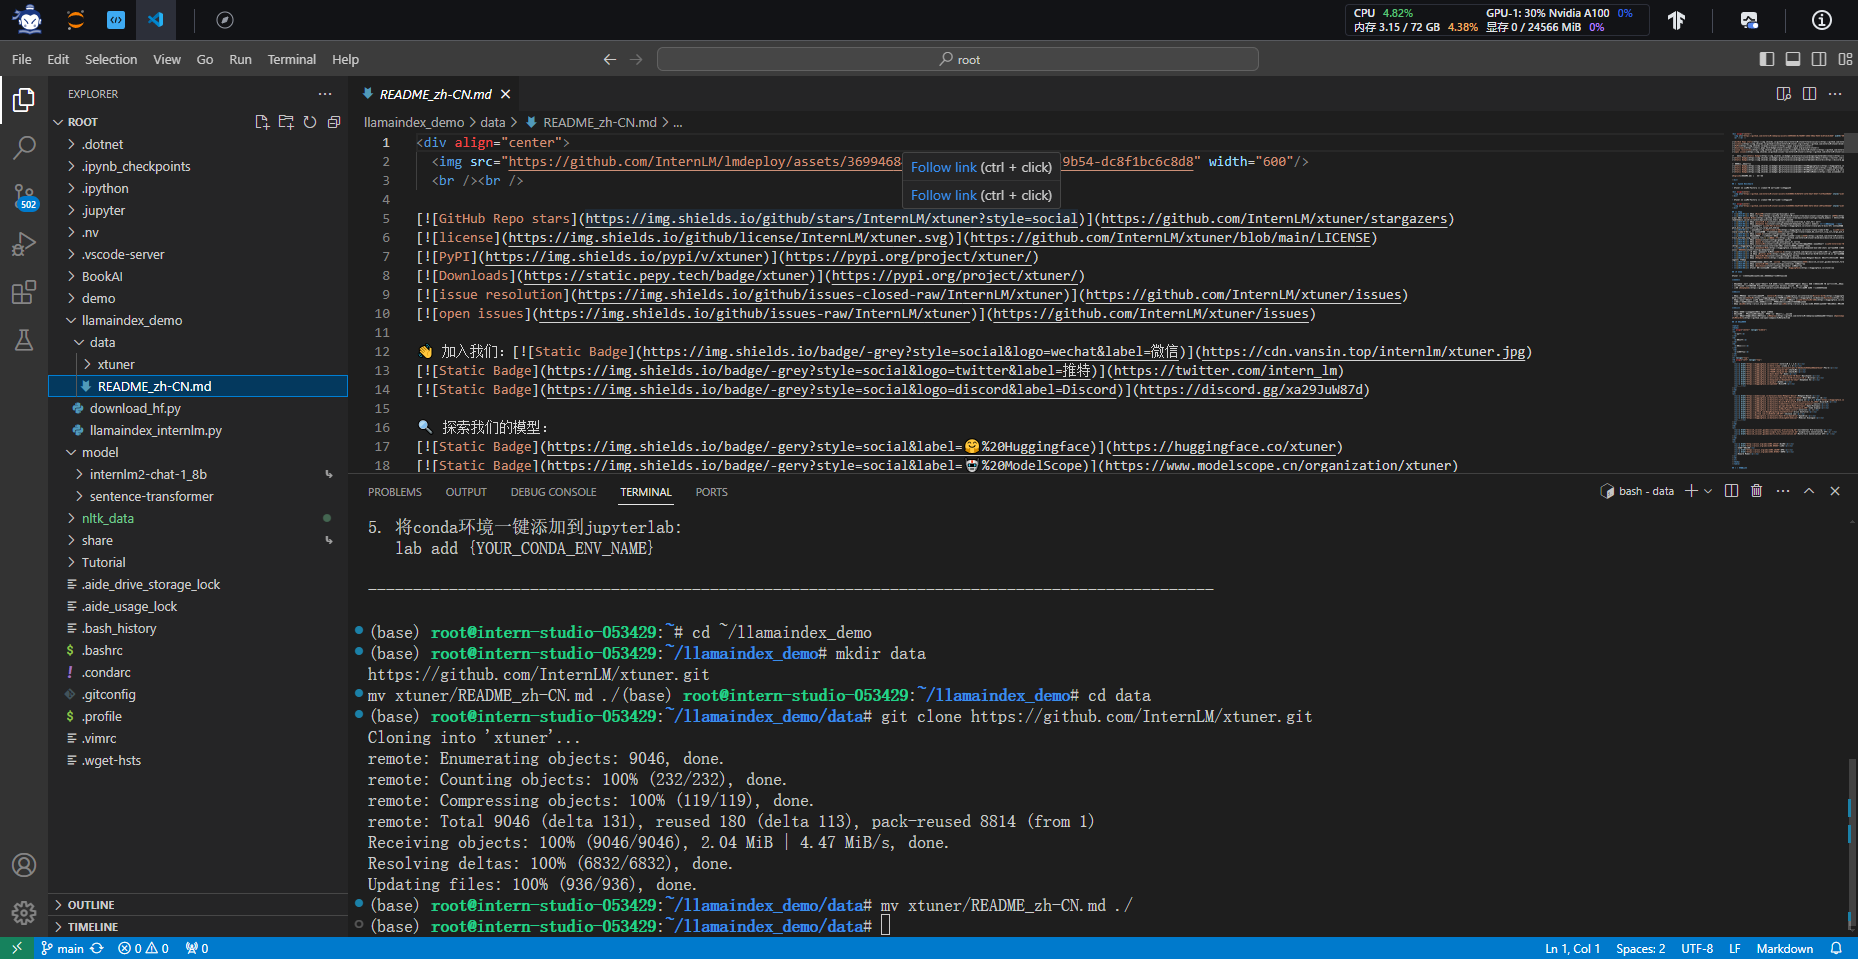This screenshot has height=959, width=1858.
Task: Open editor more actions menu
Action: (1835, 94)
